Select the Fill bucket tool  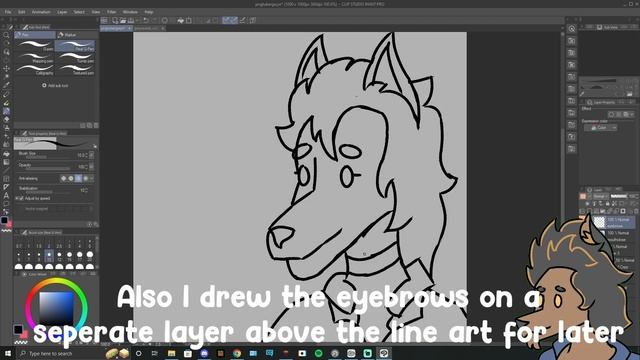6,153
